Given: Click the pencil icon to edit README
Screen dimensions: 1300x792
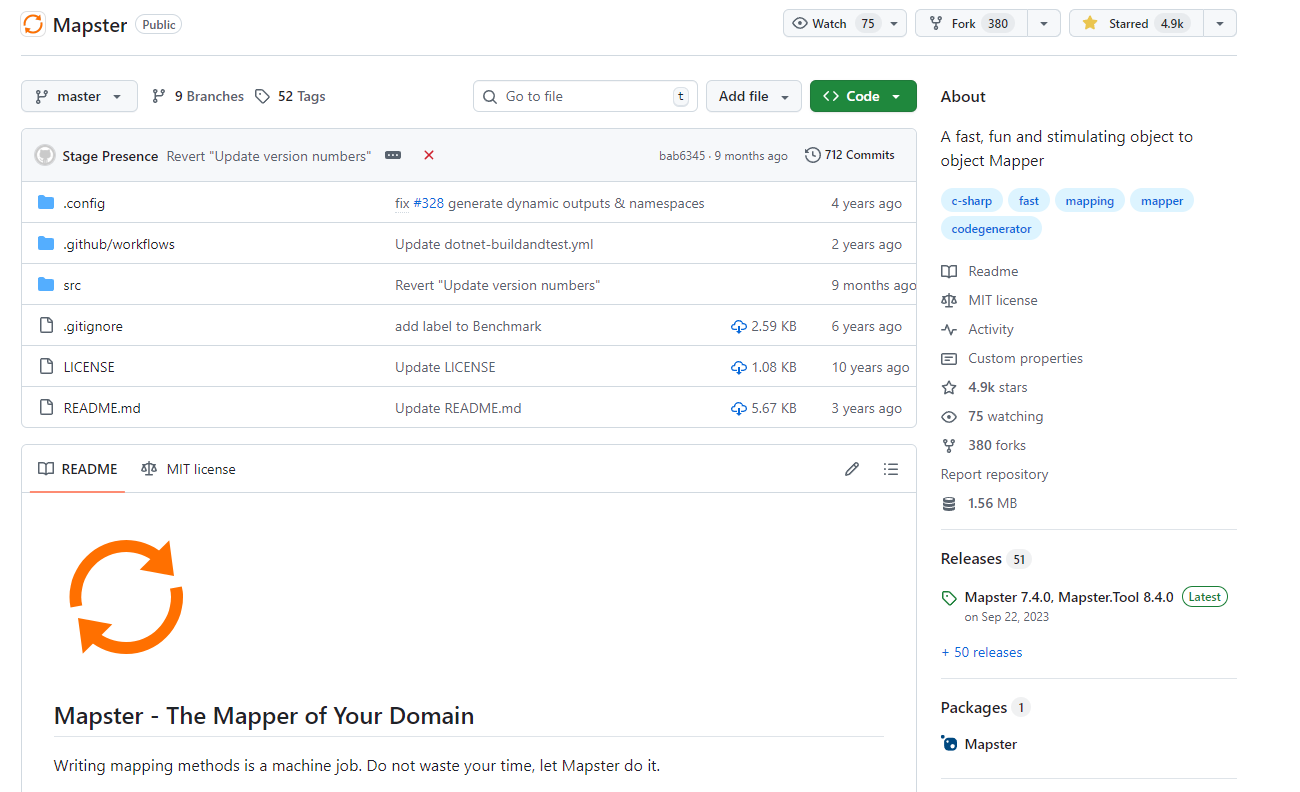Looking at the screenshot, I should [851, 469].
